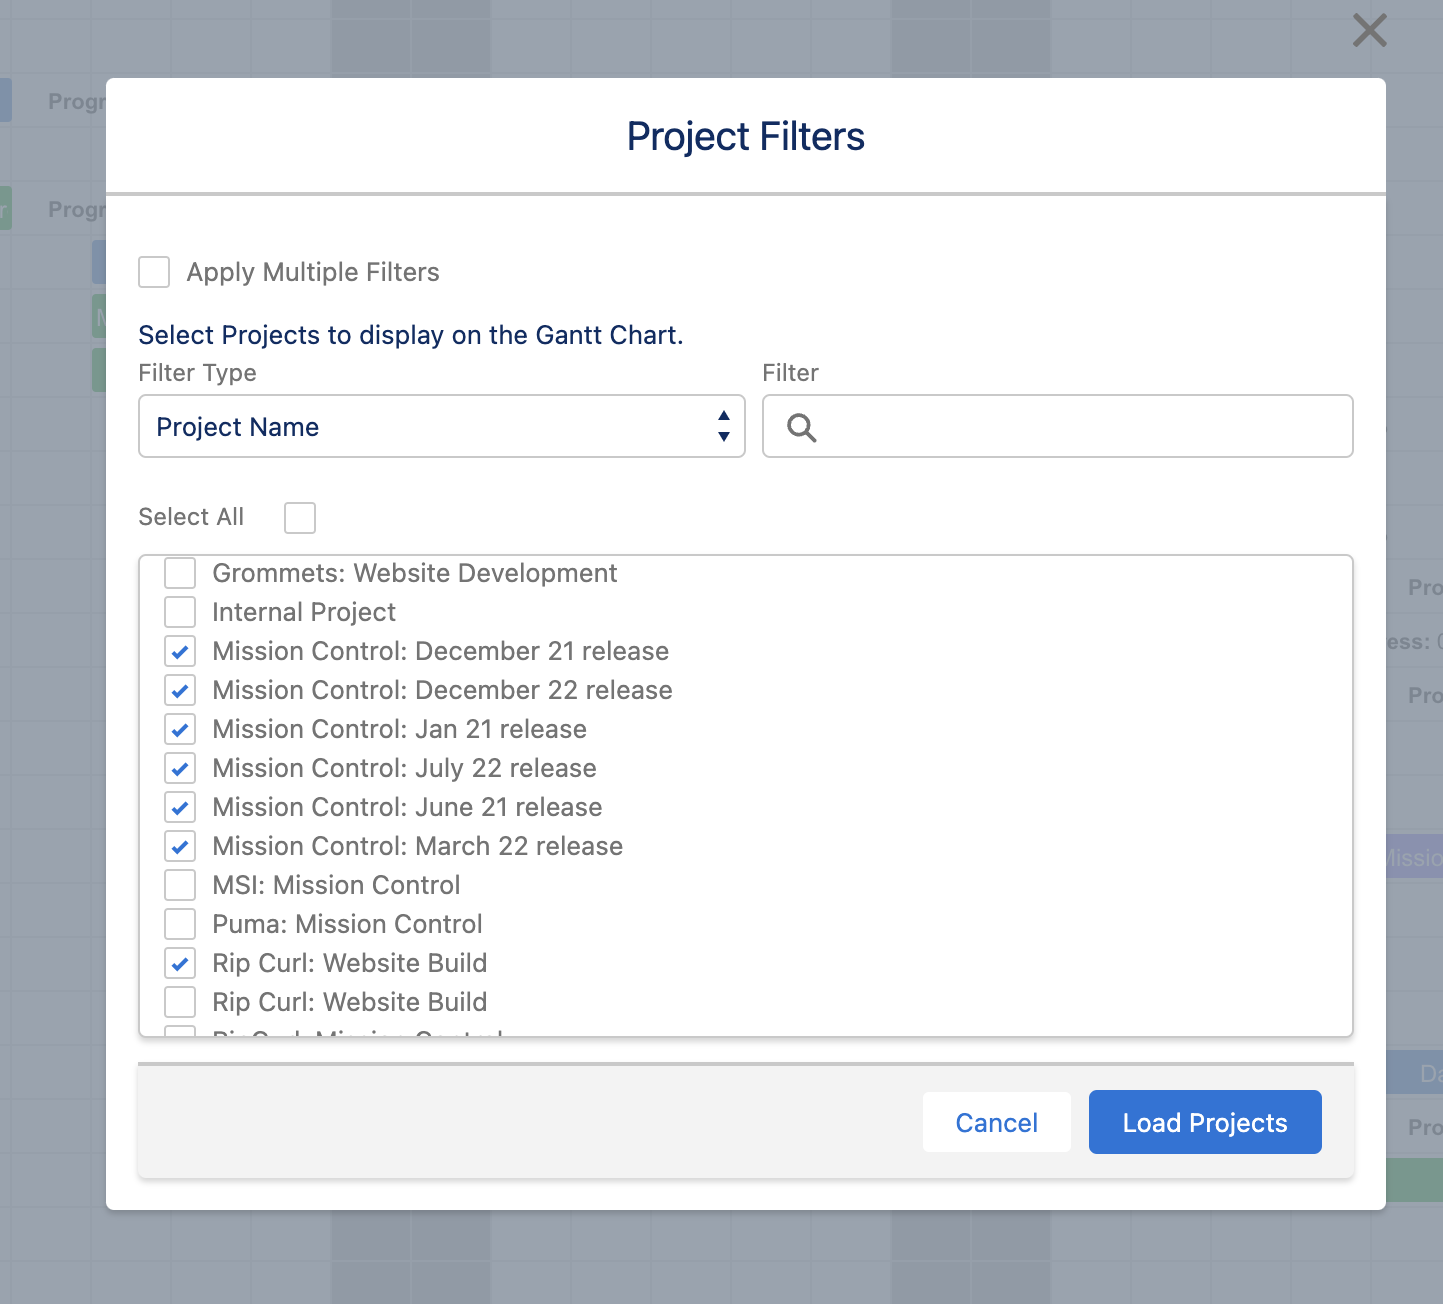Screen dimensions: 1443x1304
Task: Uncheck Mission Control: December 22 release
Action: coord(180,690)
